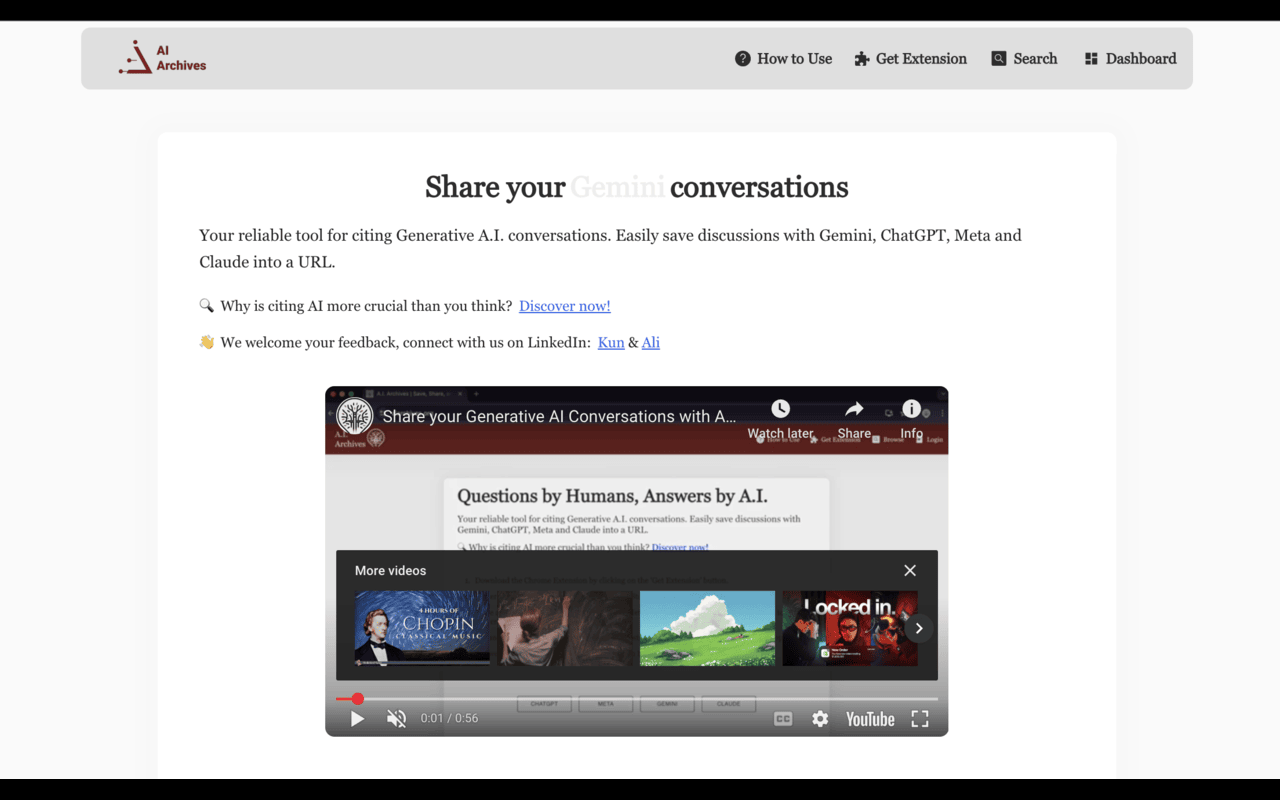
Task: Show next thumbnails with the right chevron
Action: click(x=918, y=628)
